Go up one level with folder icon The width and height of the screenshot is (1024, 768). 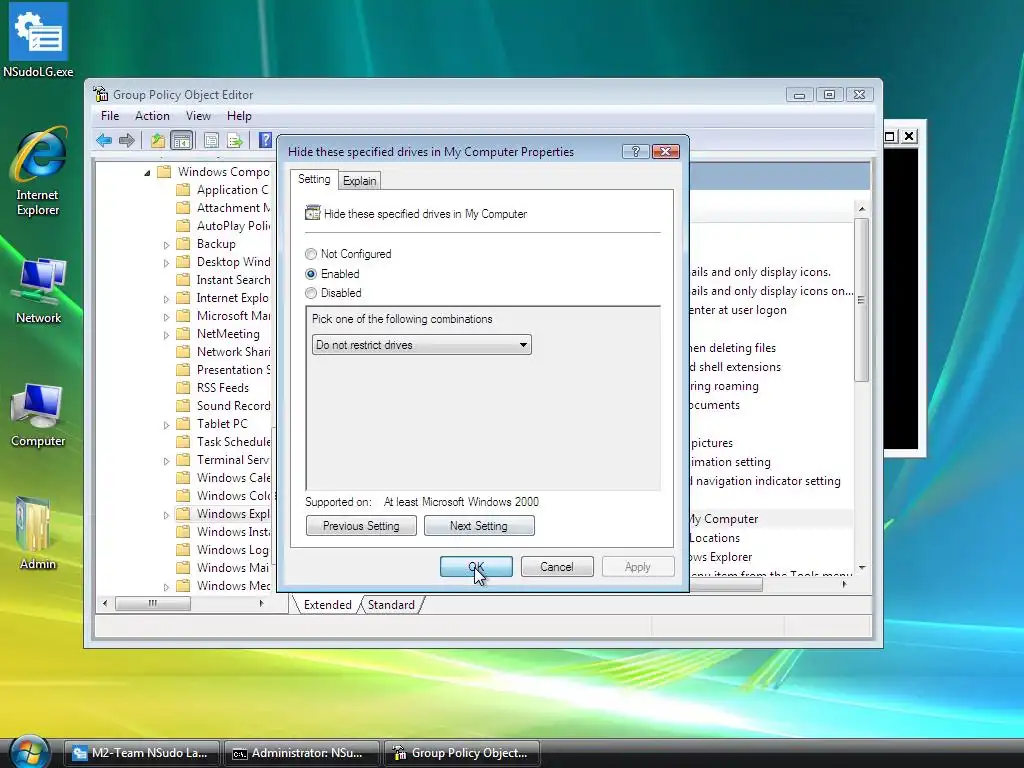tap(157, 140)
